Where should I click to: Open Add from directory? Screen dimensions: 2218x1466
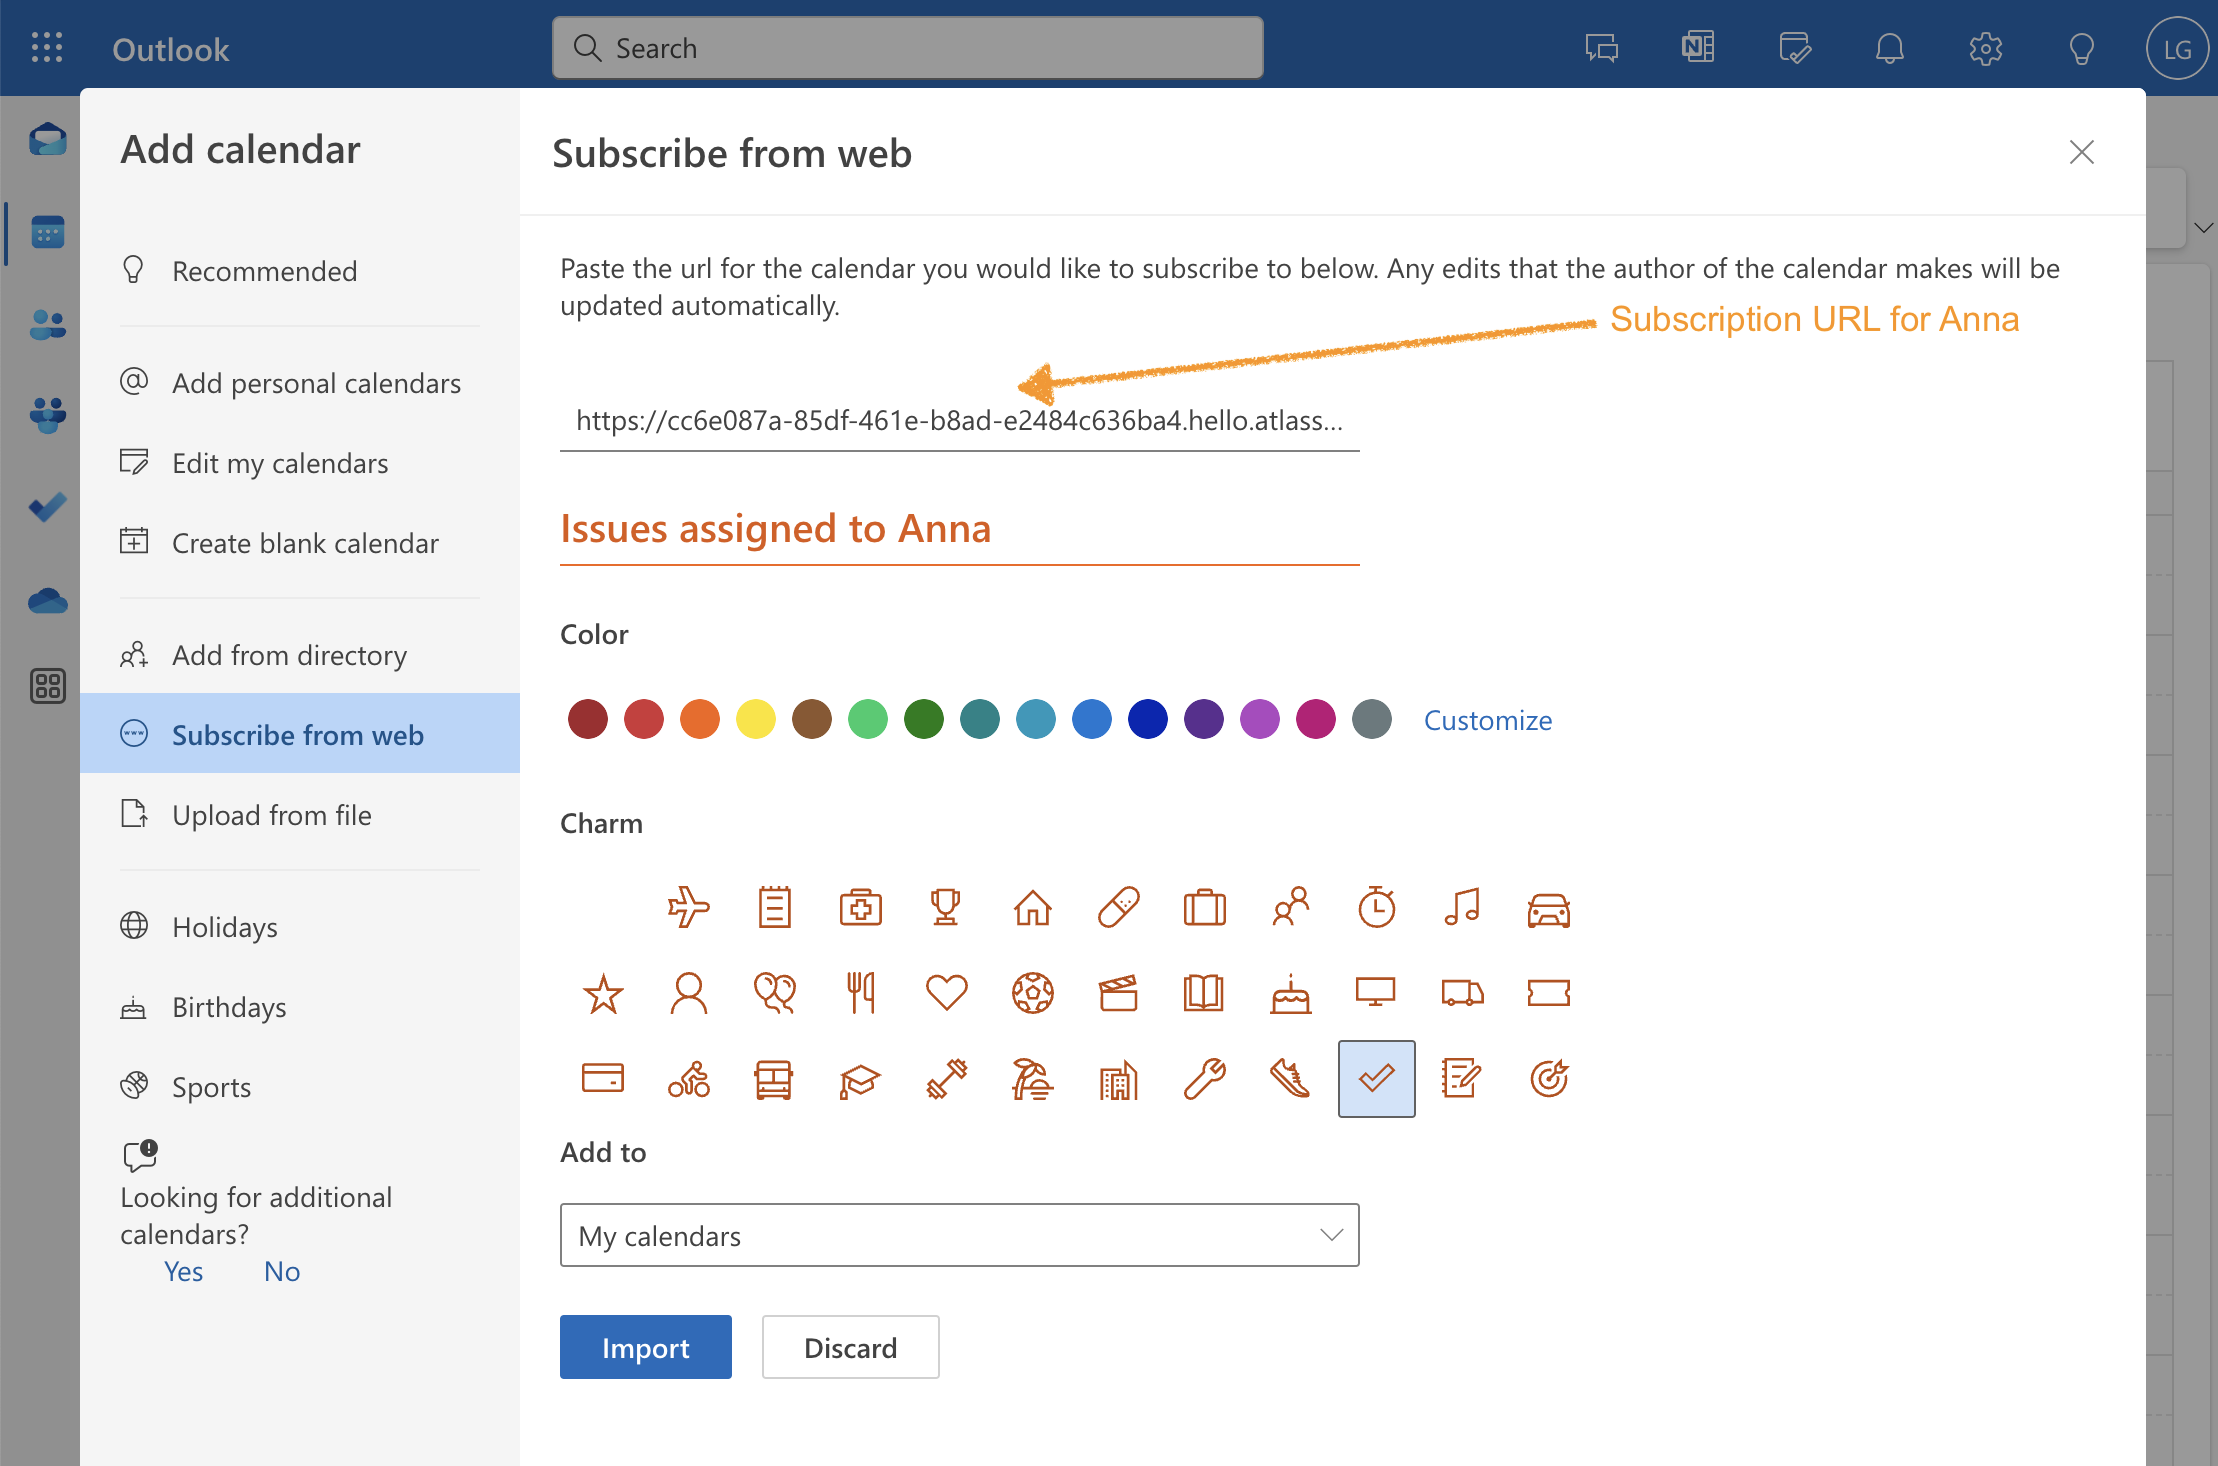point(300,655)
